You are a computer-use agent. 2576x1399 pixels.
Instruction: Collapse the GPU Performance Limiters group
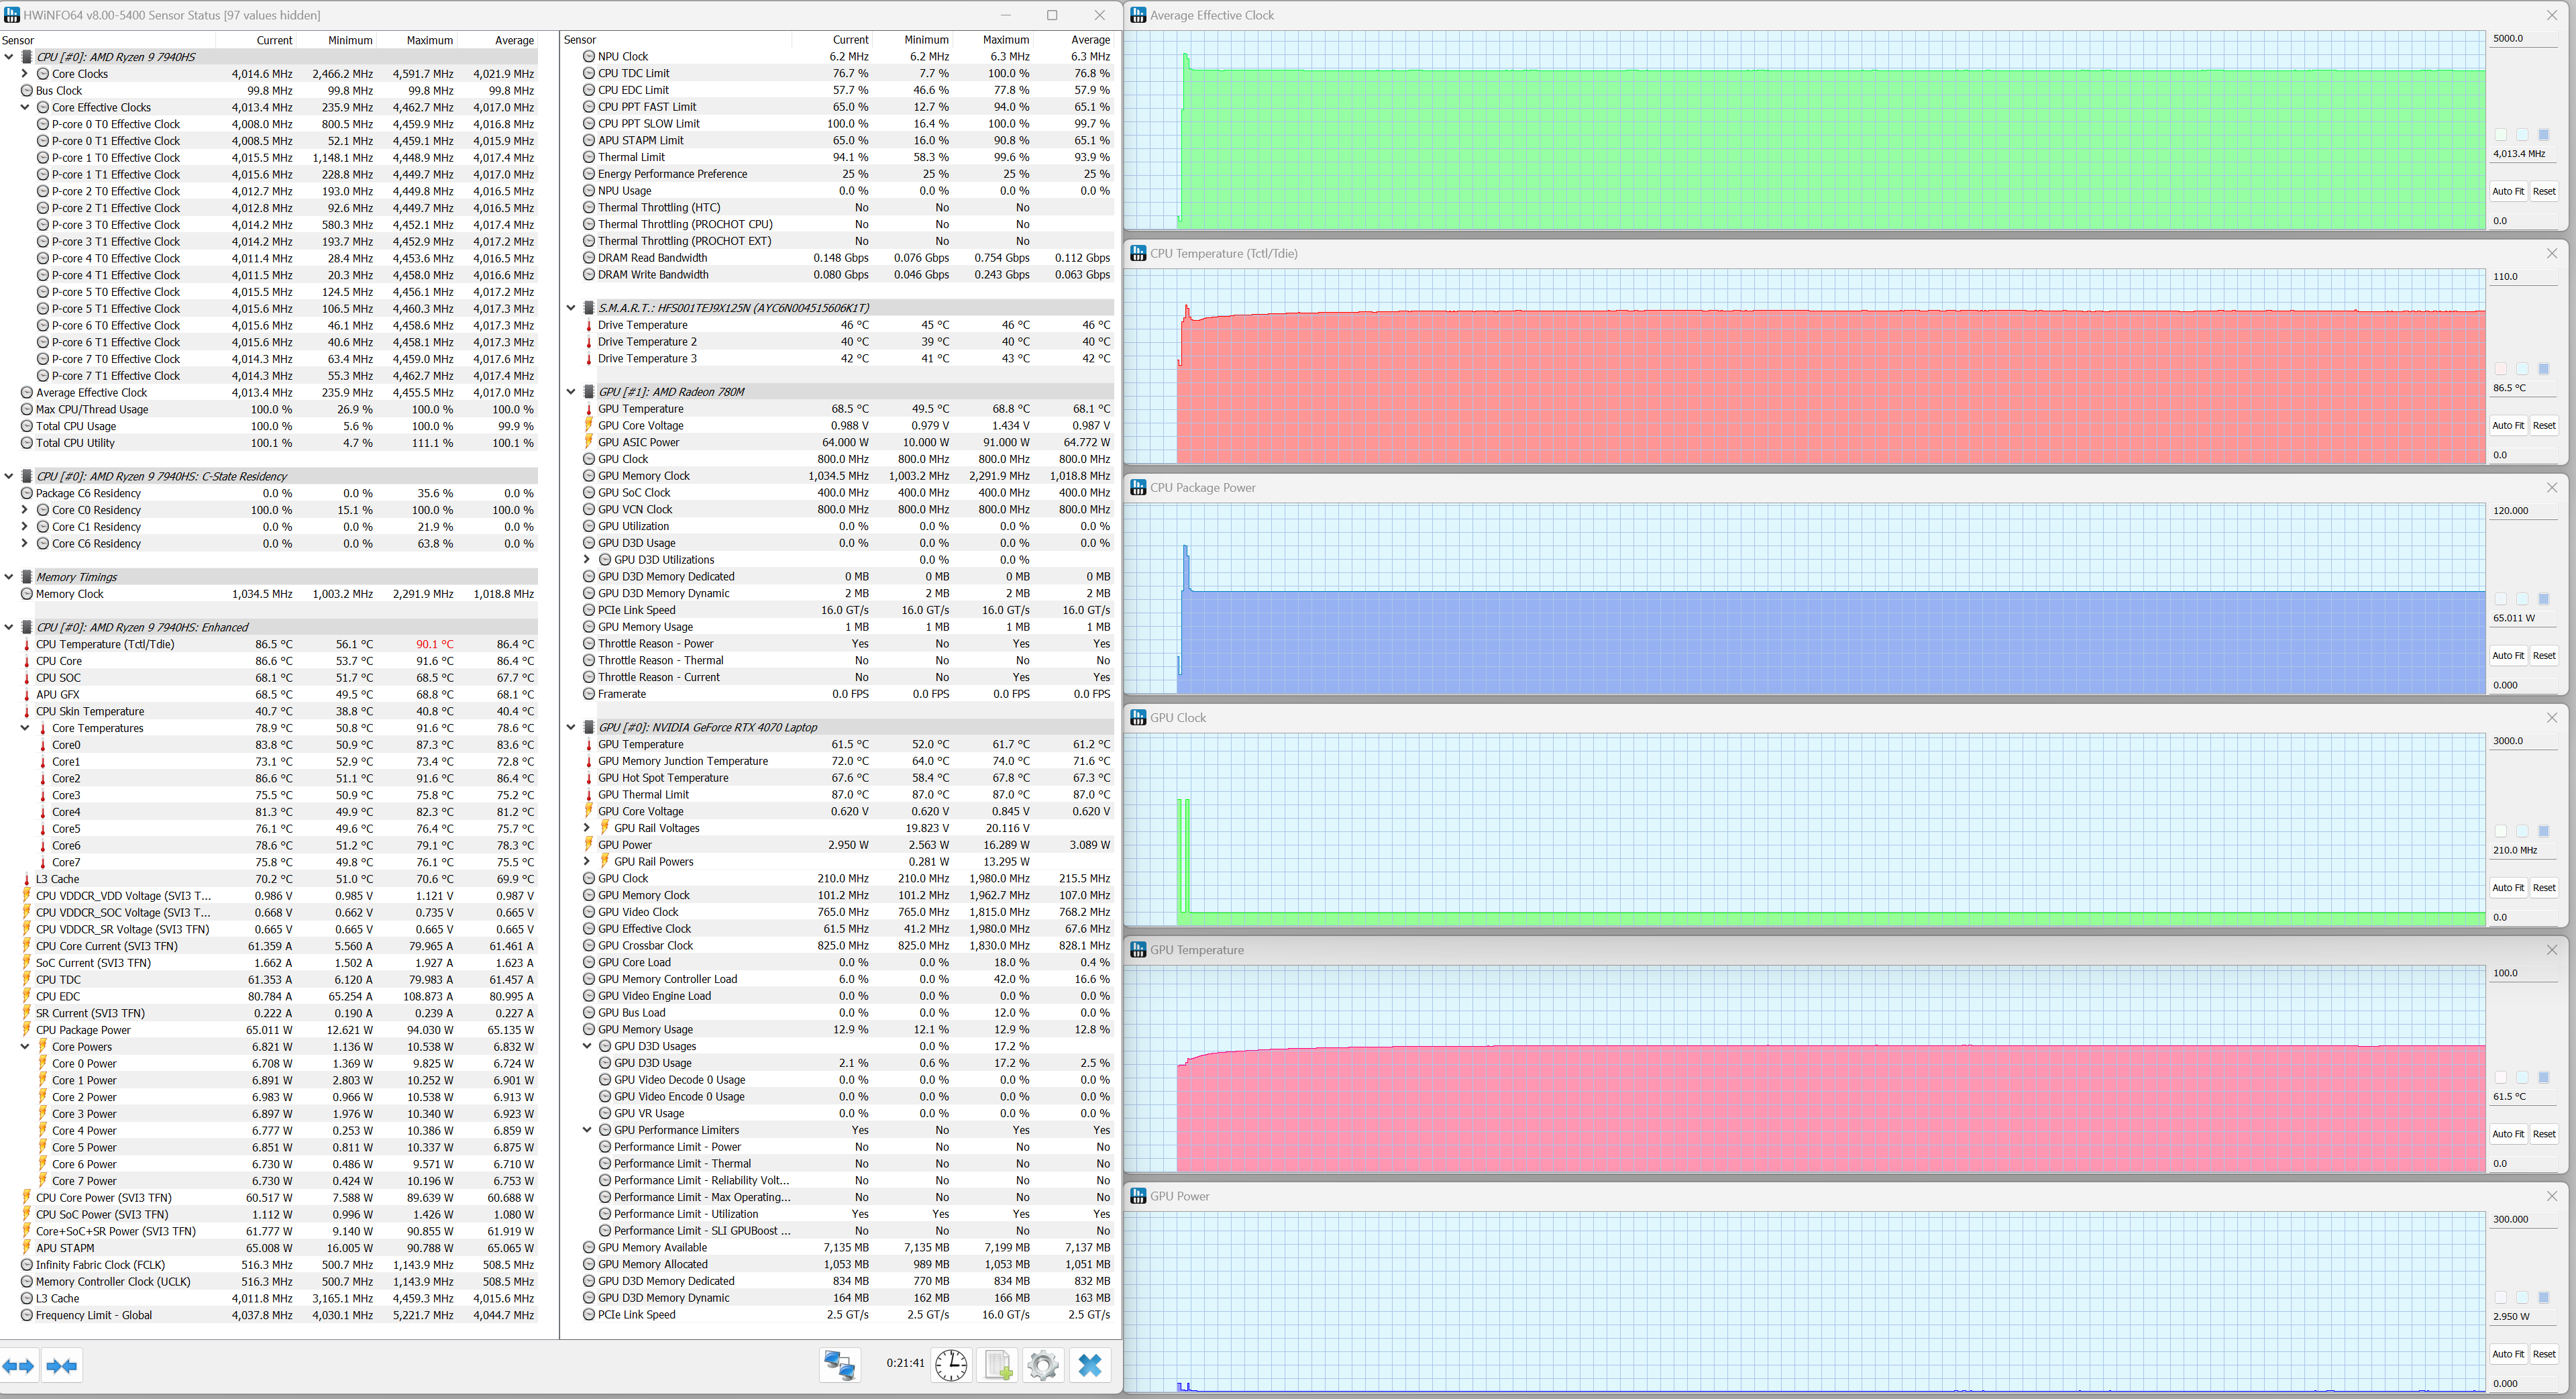coord(587,1130)
